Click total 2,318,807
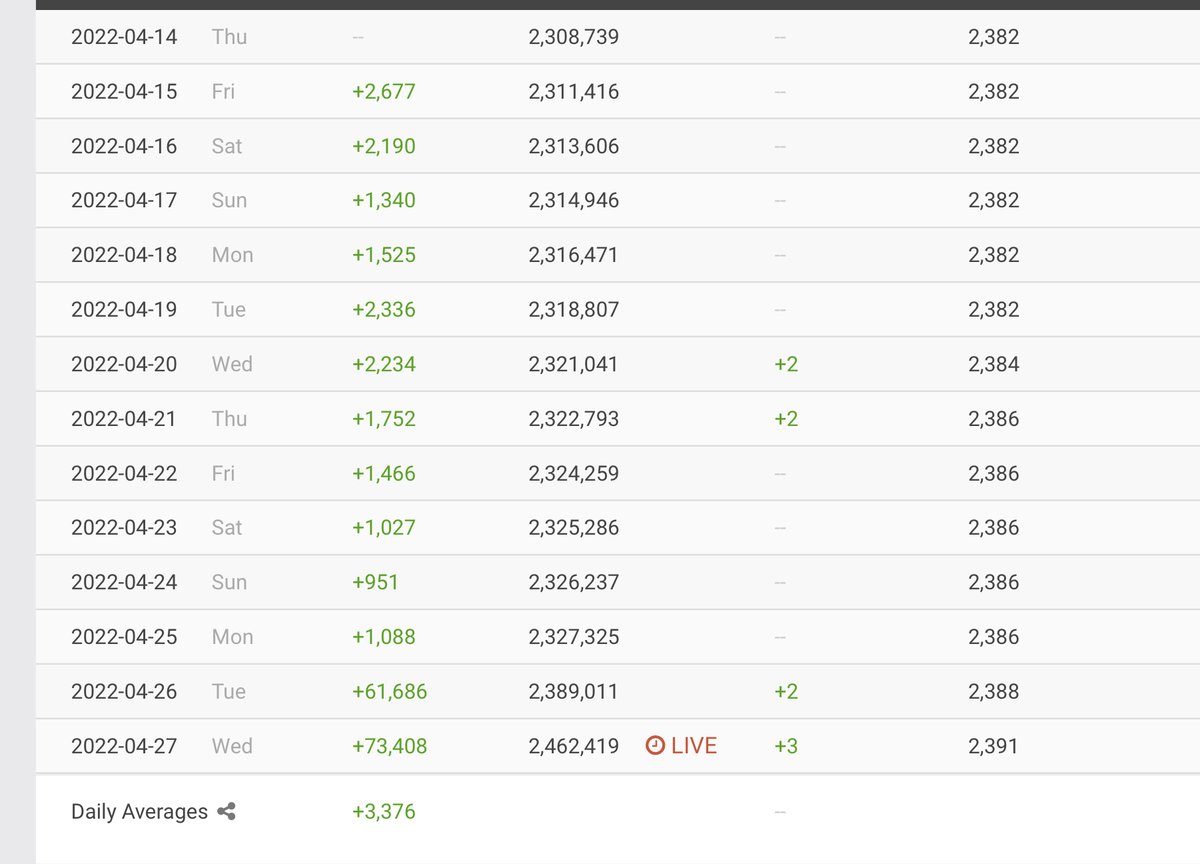This screenshot has height=864, width=1200. (574, 310)
